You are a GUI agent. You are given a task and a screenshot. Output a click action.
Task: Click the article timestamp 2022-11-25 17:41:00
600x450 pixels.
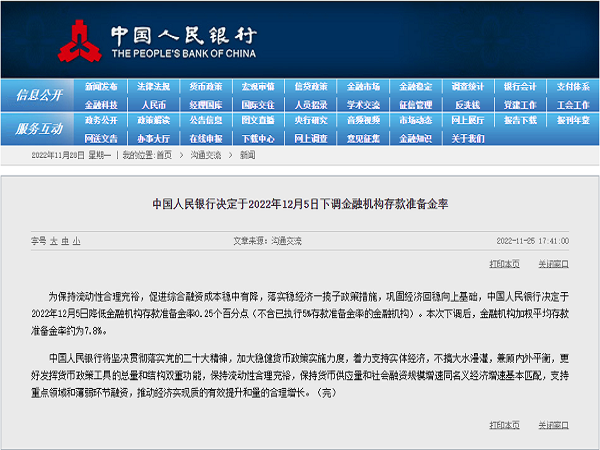point(533,241)
